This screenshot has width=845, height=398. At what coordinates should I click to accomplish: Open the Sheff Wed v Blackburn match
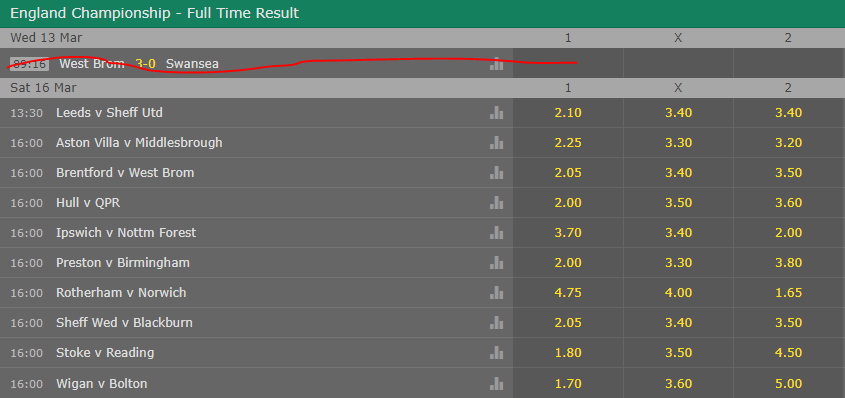coord(124,323)
